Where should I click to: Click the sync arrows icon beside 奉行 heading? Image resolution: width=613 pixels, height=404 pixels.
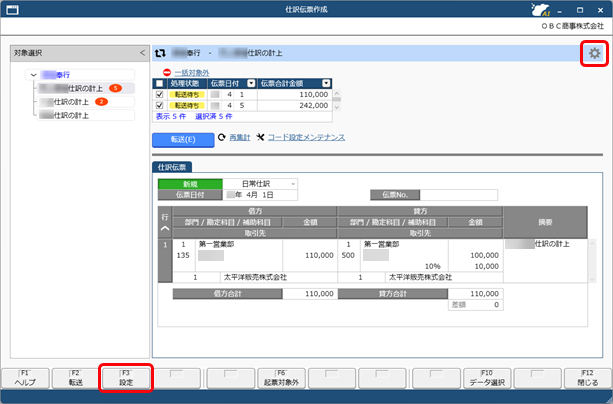coord(160,53)
